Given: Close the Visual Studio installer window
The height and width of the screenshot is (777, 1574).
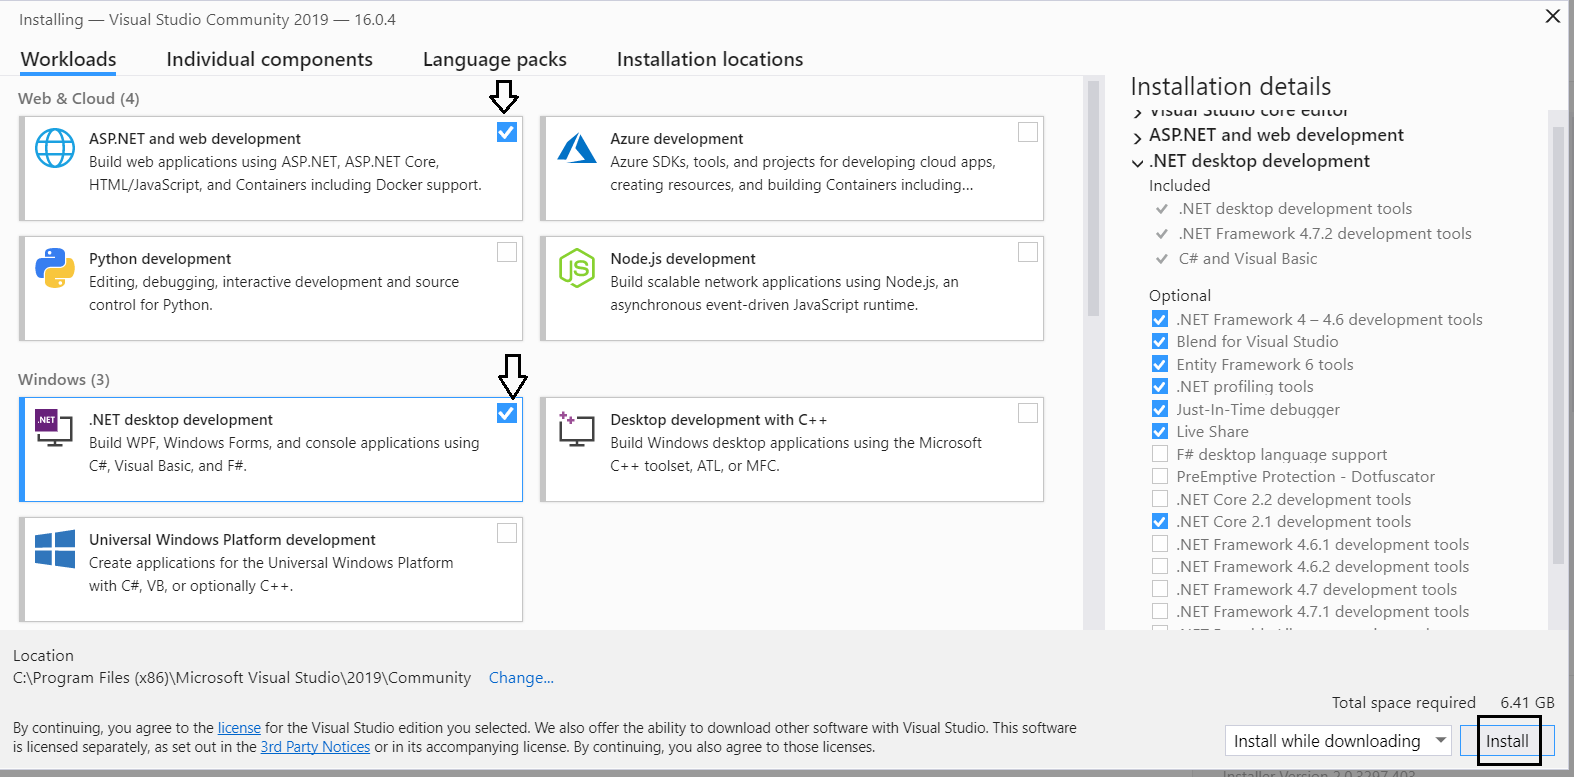Looking at the screenshot, I should pos(1552,16).
